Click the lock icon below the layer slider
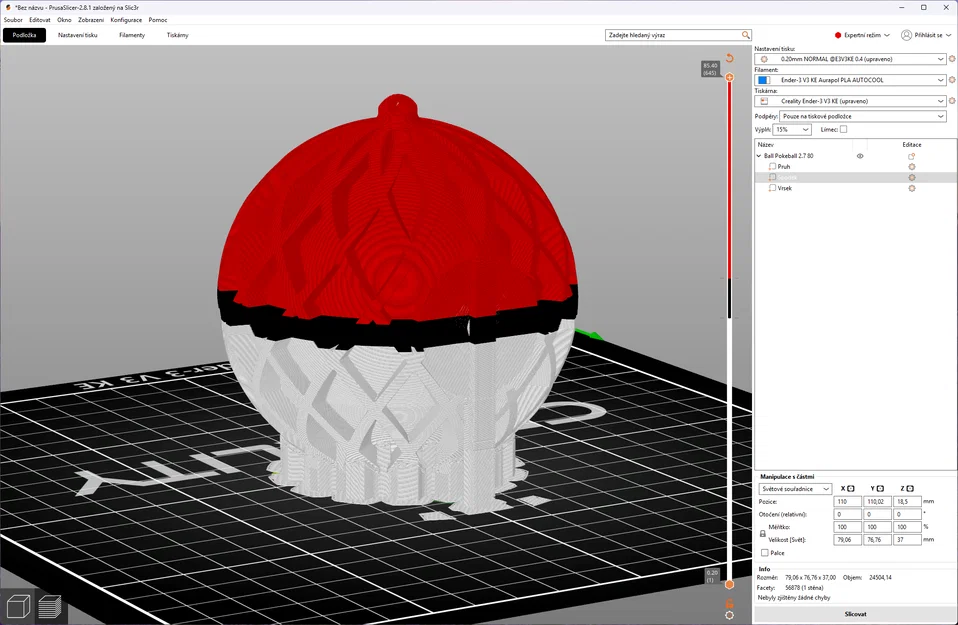 click(x=729, y=603)
